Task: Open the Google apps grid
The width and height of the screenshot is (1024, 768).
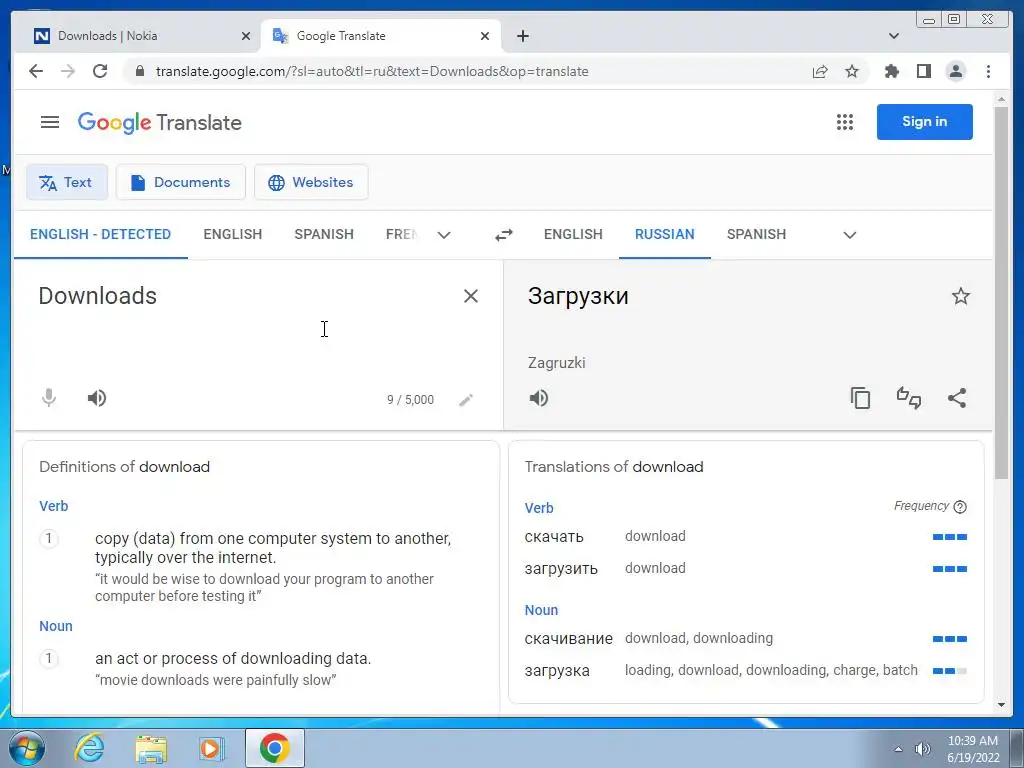Action: coord(844,122)
